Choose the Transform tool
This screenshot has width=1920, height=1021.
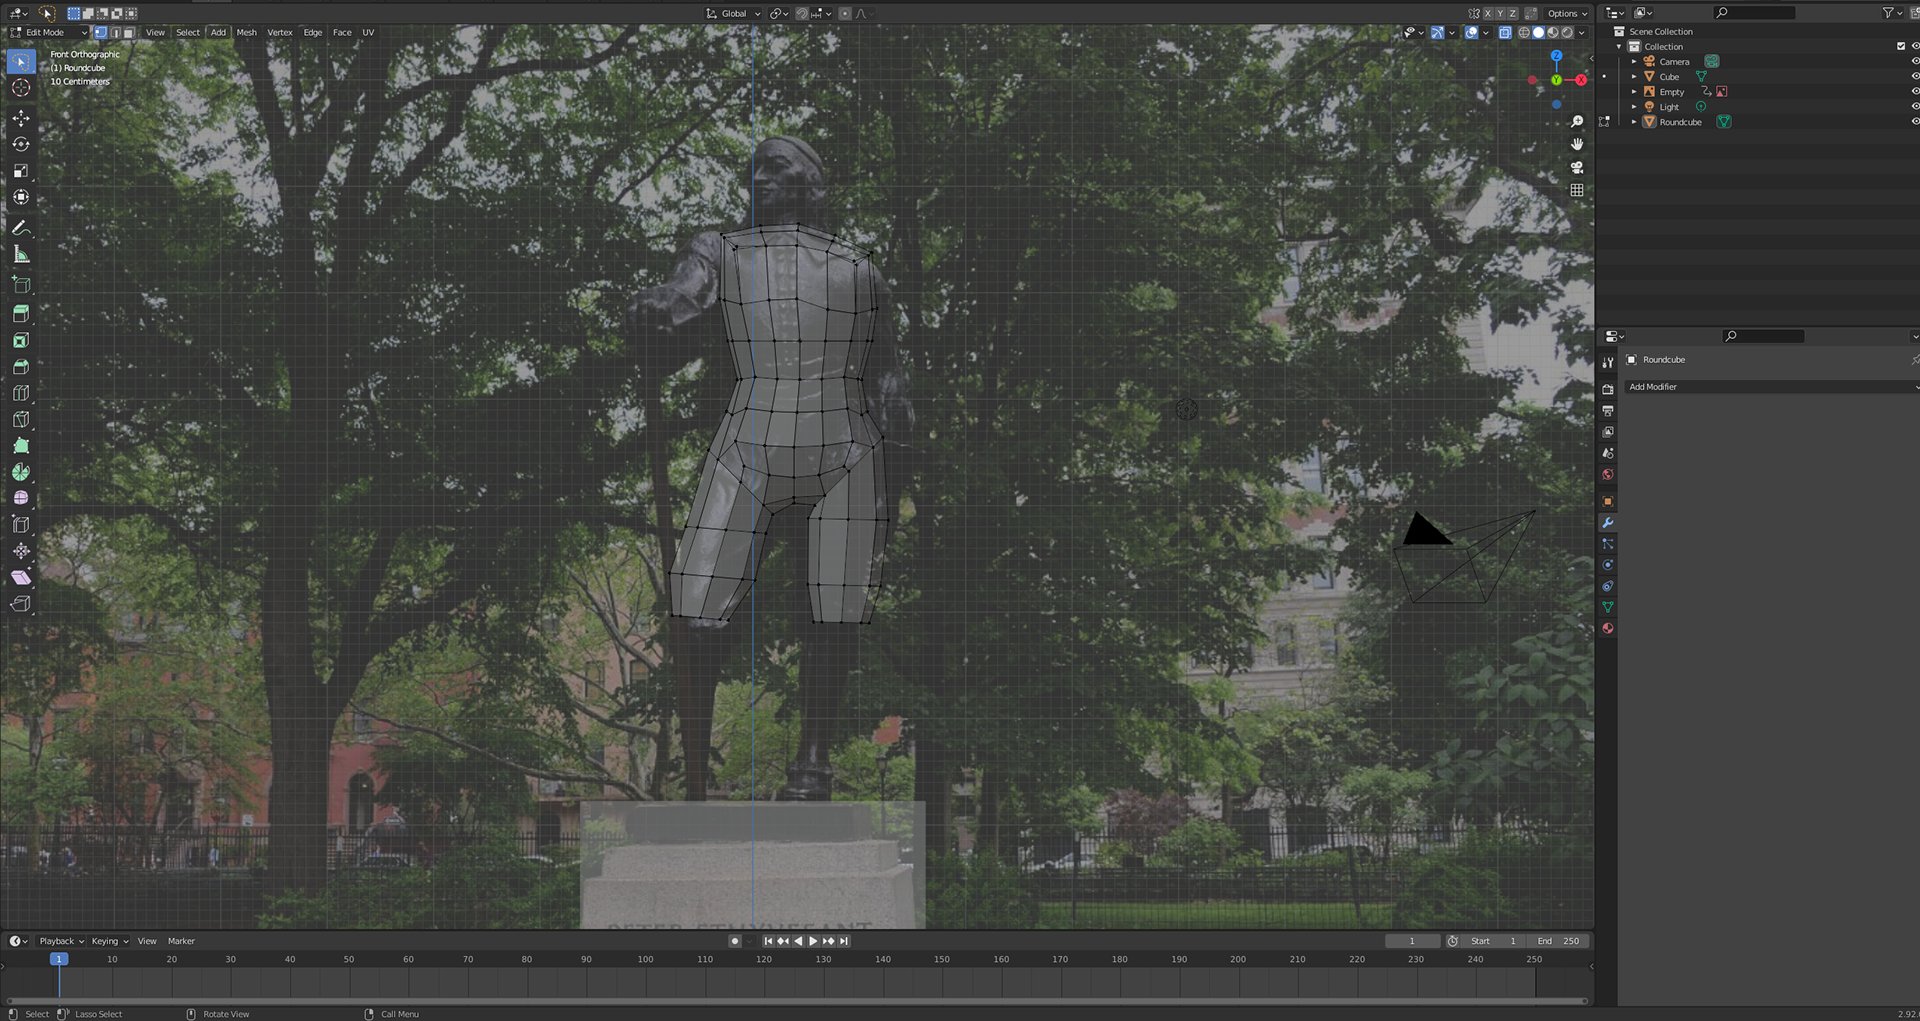click(x=21, y=197)
